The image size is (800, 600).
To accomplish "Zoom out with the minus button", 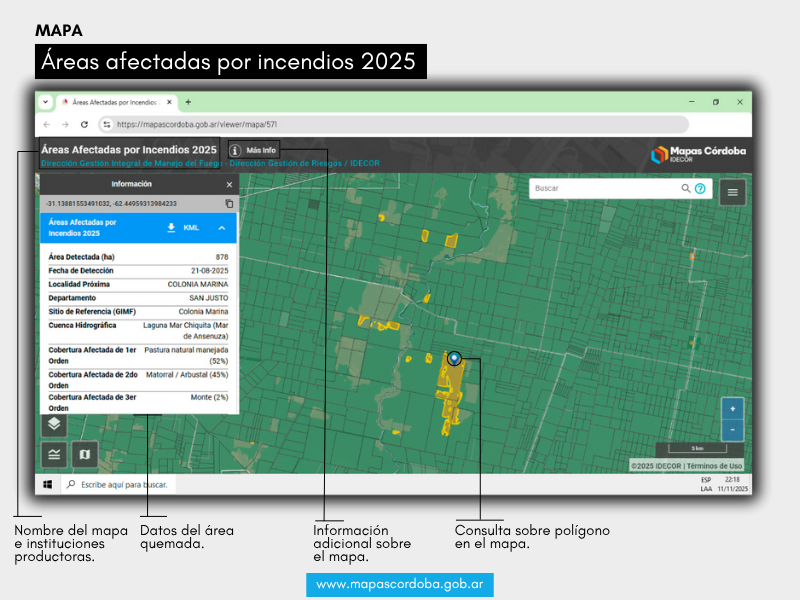I will click(733, 429).
